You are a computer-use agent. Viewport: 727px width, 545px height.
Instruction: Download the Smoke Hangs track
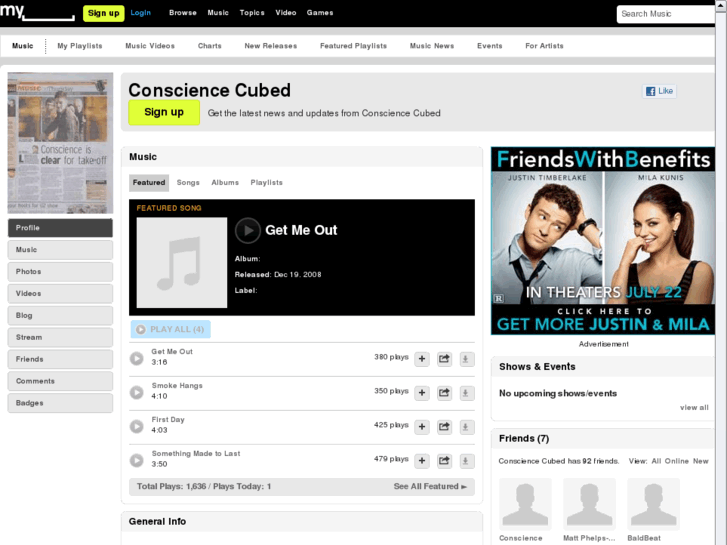click(x=466, y=393)
